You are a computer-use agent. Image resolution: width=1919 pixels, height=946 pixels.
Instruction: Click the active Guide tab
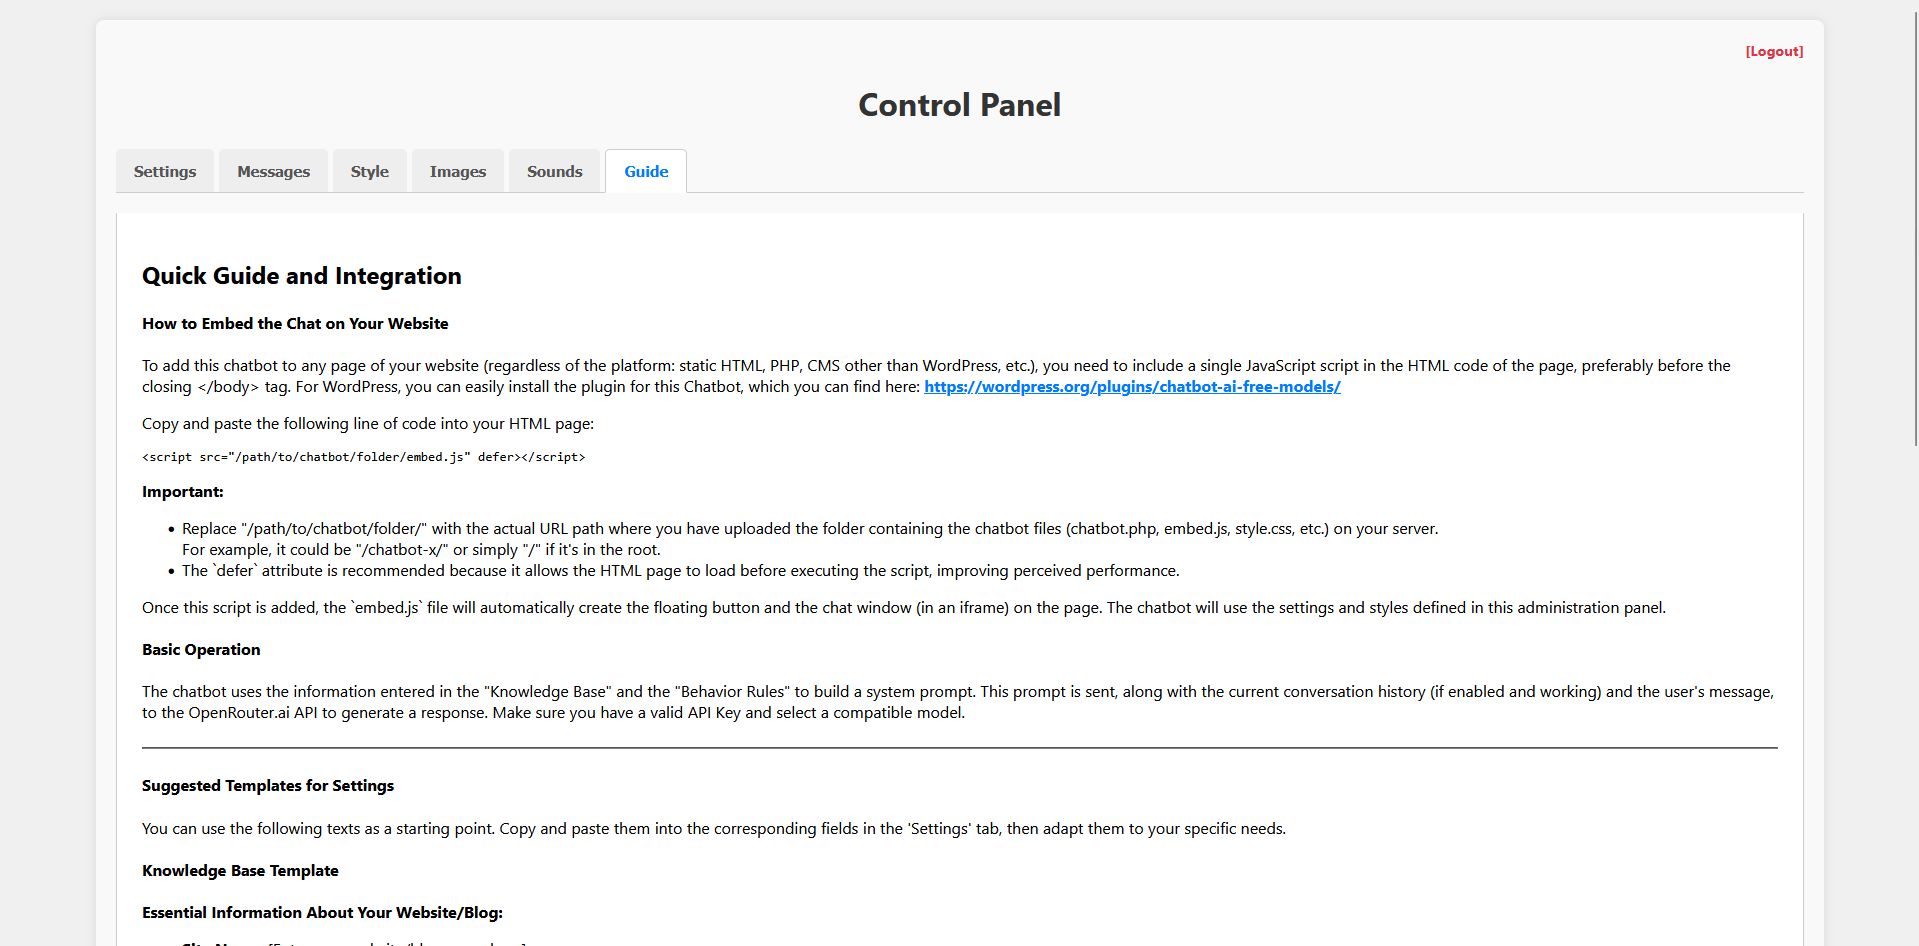click(x=646, y=171)
